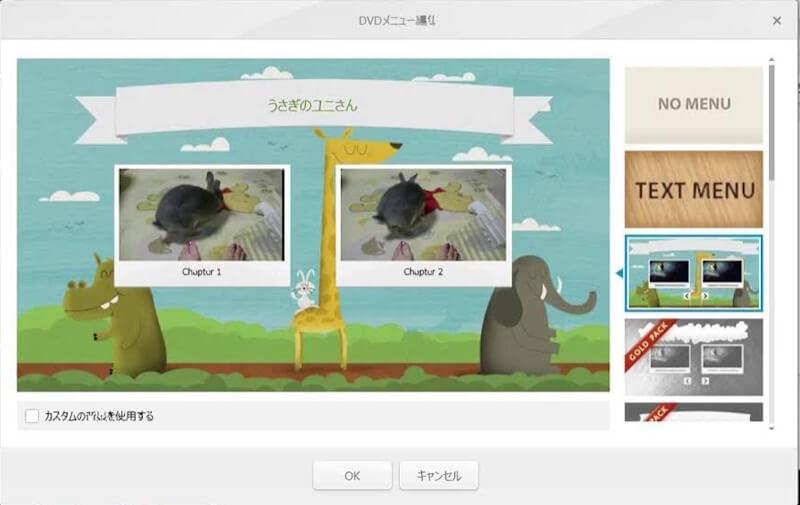Viewport: 800px width, 505px height.
Task: Confirm the DVD menu with OK
Action: click(x=352, y=476)
